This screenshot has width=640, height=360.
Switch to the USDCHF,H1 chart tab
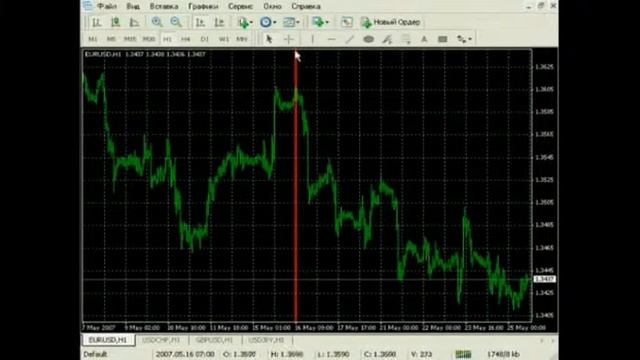(x=161, y=340)
